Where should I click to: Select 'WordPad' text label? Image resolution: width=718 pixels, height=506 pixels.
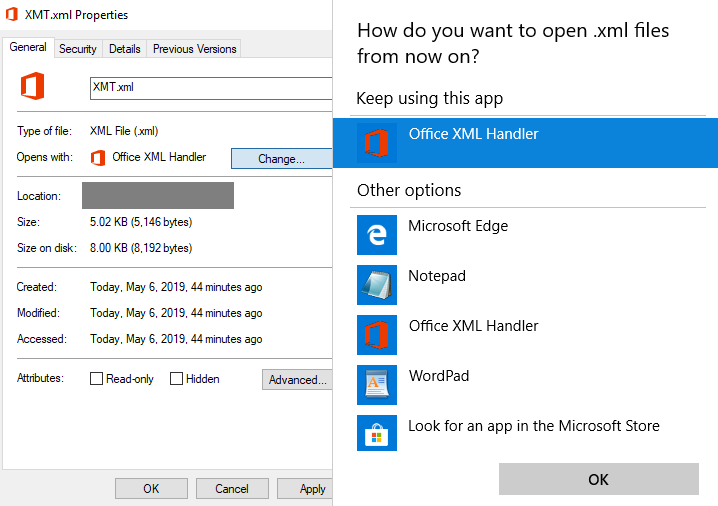coord(439,375)
